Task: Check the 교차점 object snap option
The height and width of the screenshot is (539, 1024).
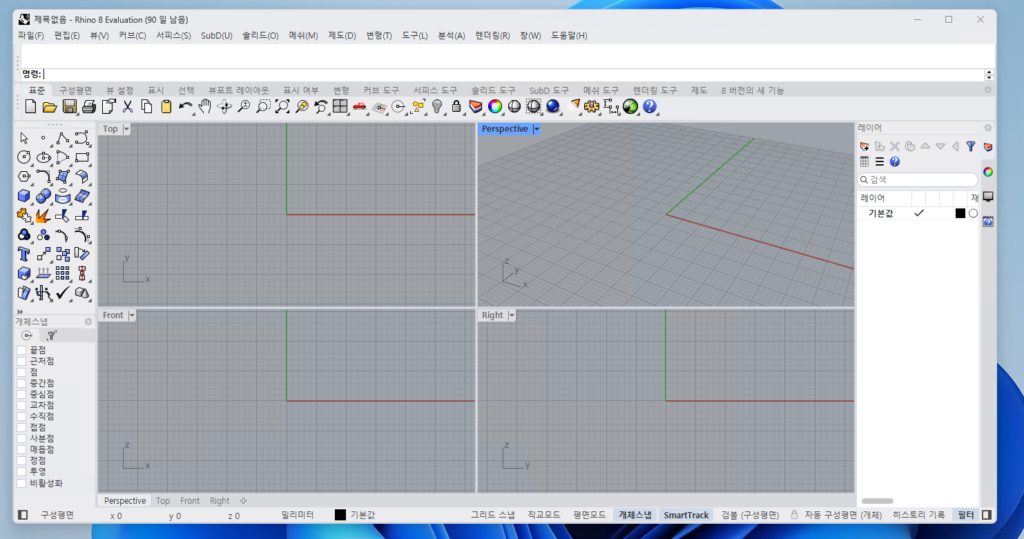Action: [x=22, y=405]
